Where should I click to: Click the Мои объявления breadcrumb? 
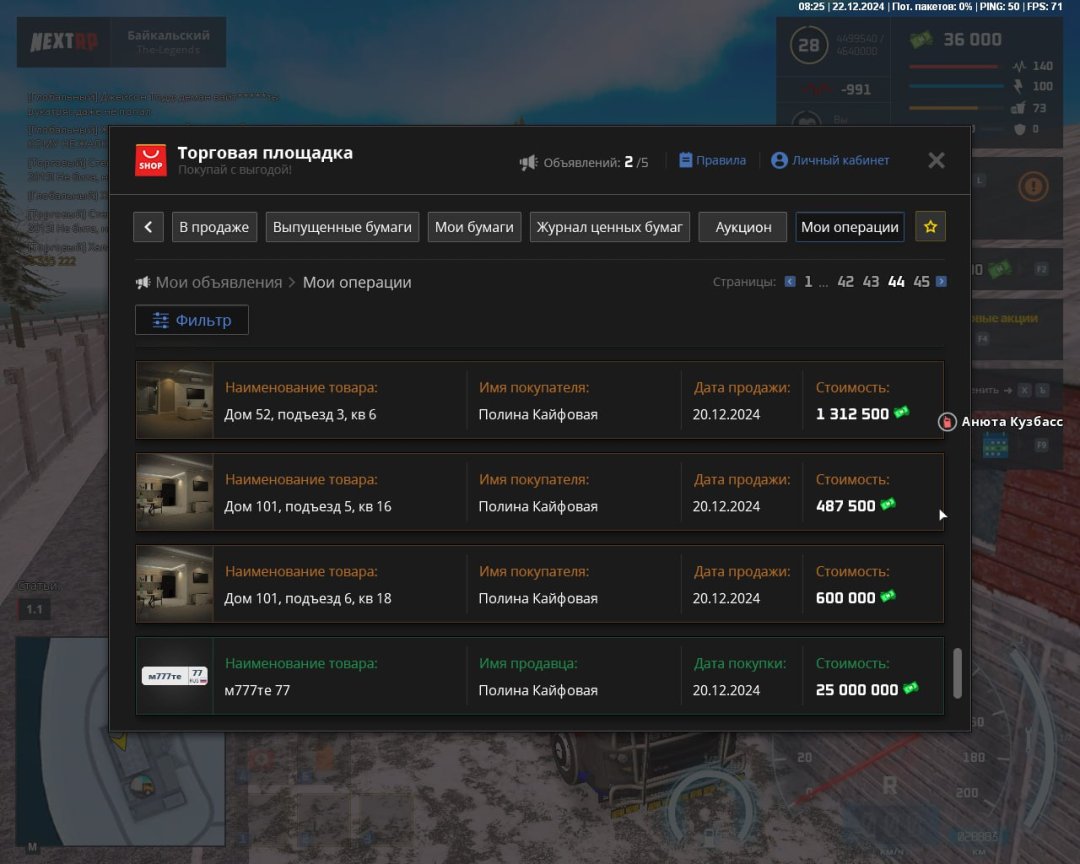click(218, 282)
